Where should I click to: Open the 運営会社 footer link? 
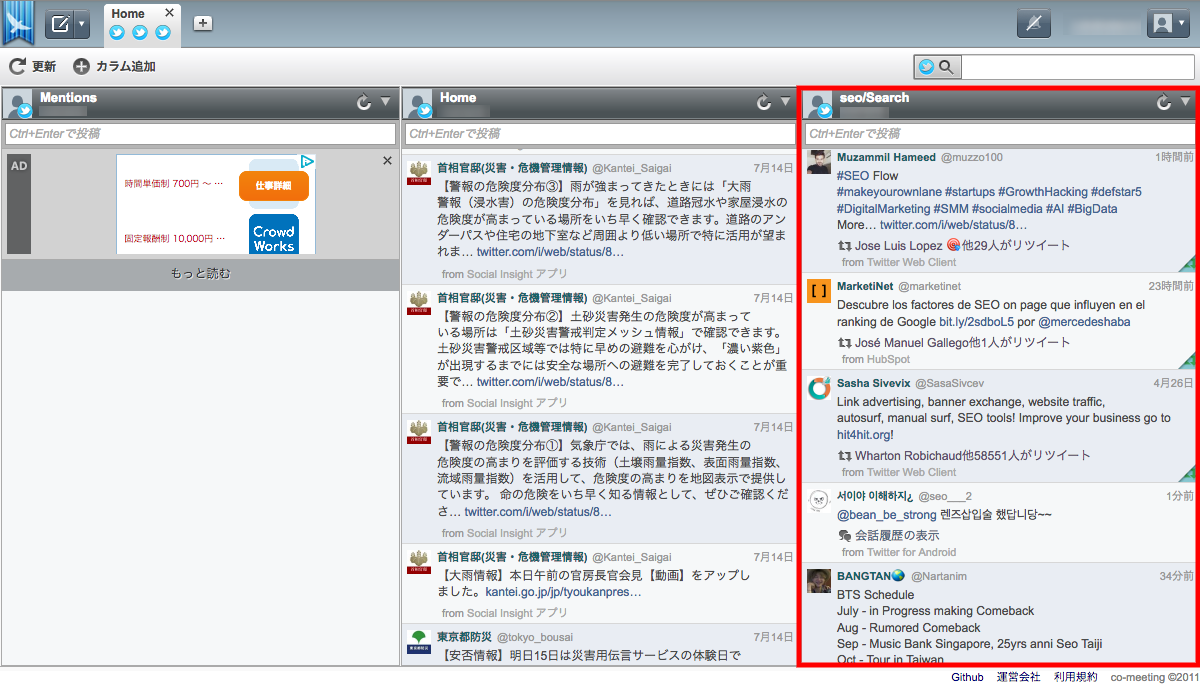point(1018,677)
